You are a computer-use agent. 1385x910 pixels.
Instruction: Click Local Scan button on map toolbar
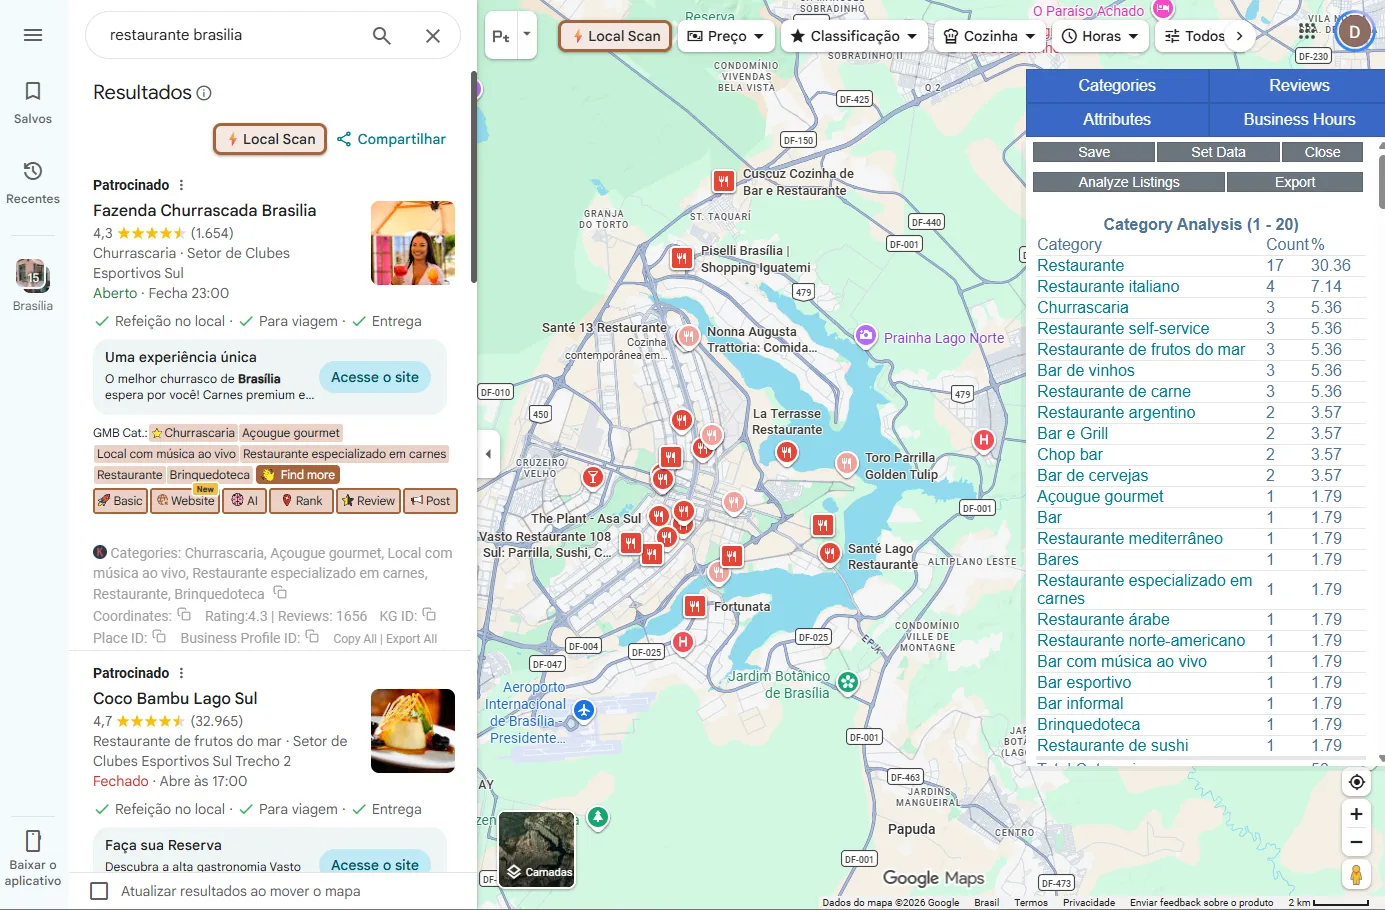coord(615,36)
